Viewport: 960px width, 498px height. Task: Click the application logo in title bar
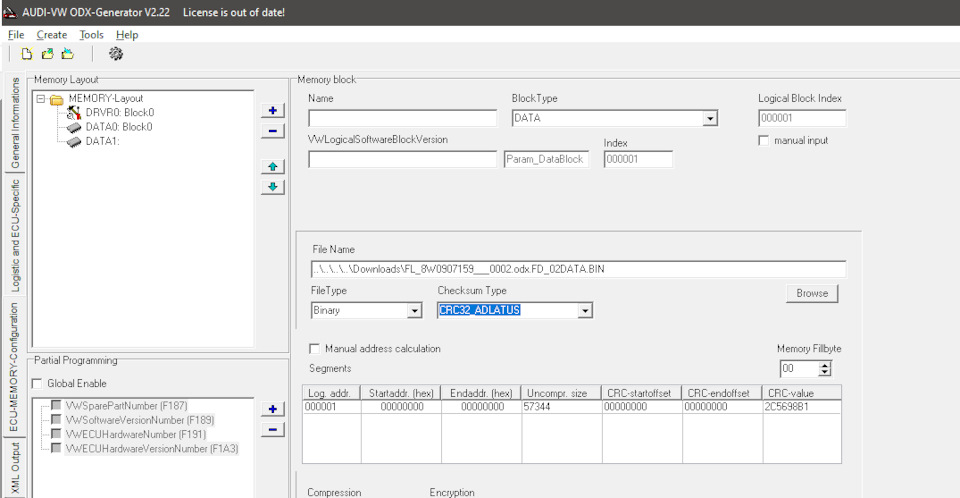pos(10,12)
